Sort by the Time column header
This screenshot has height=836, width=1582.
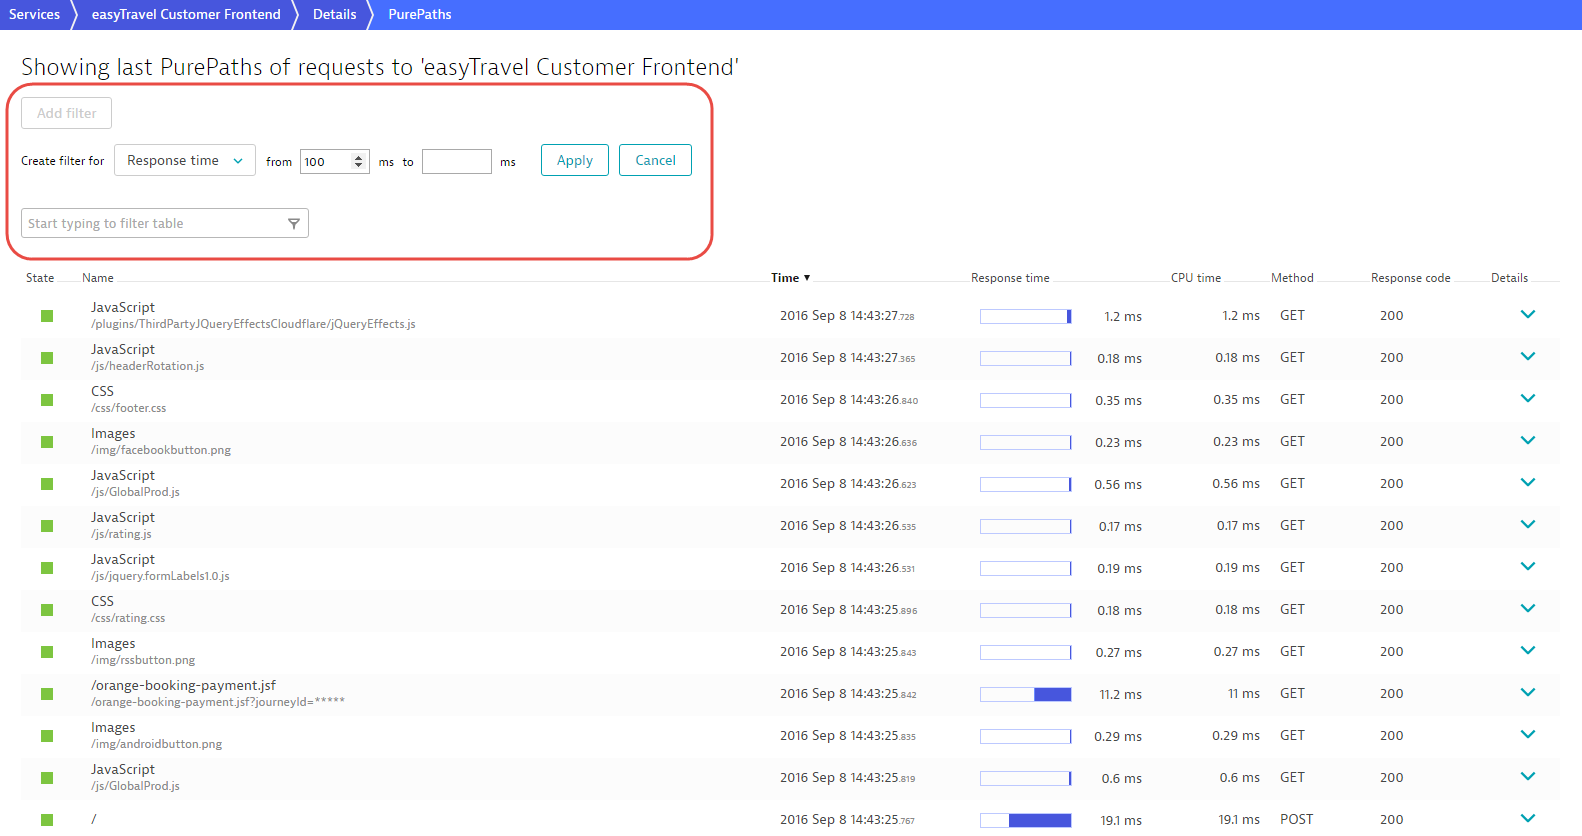tap(790, 278)
